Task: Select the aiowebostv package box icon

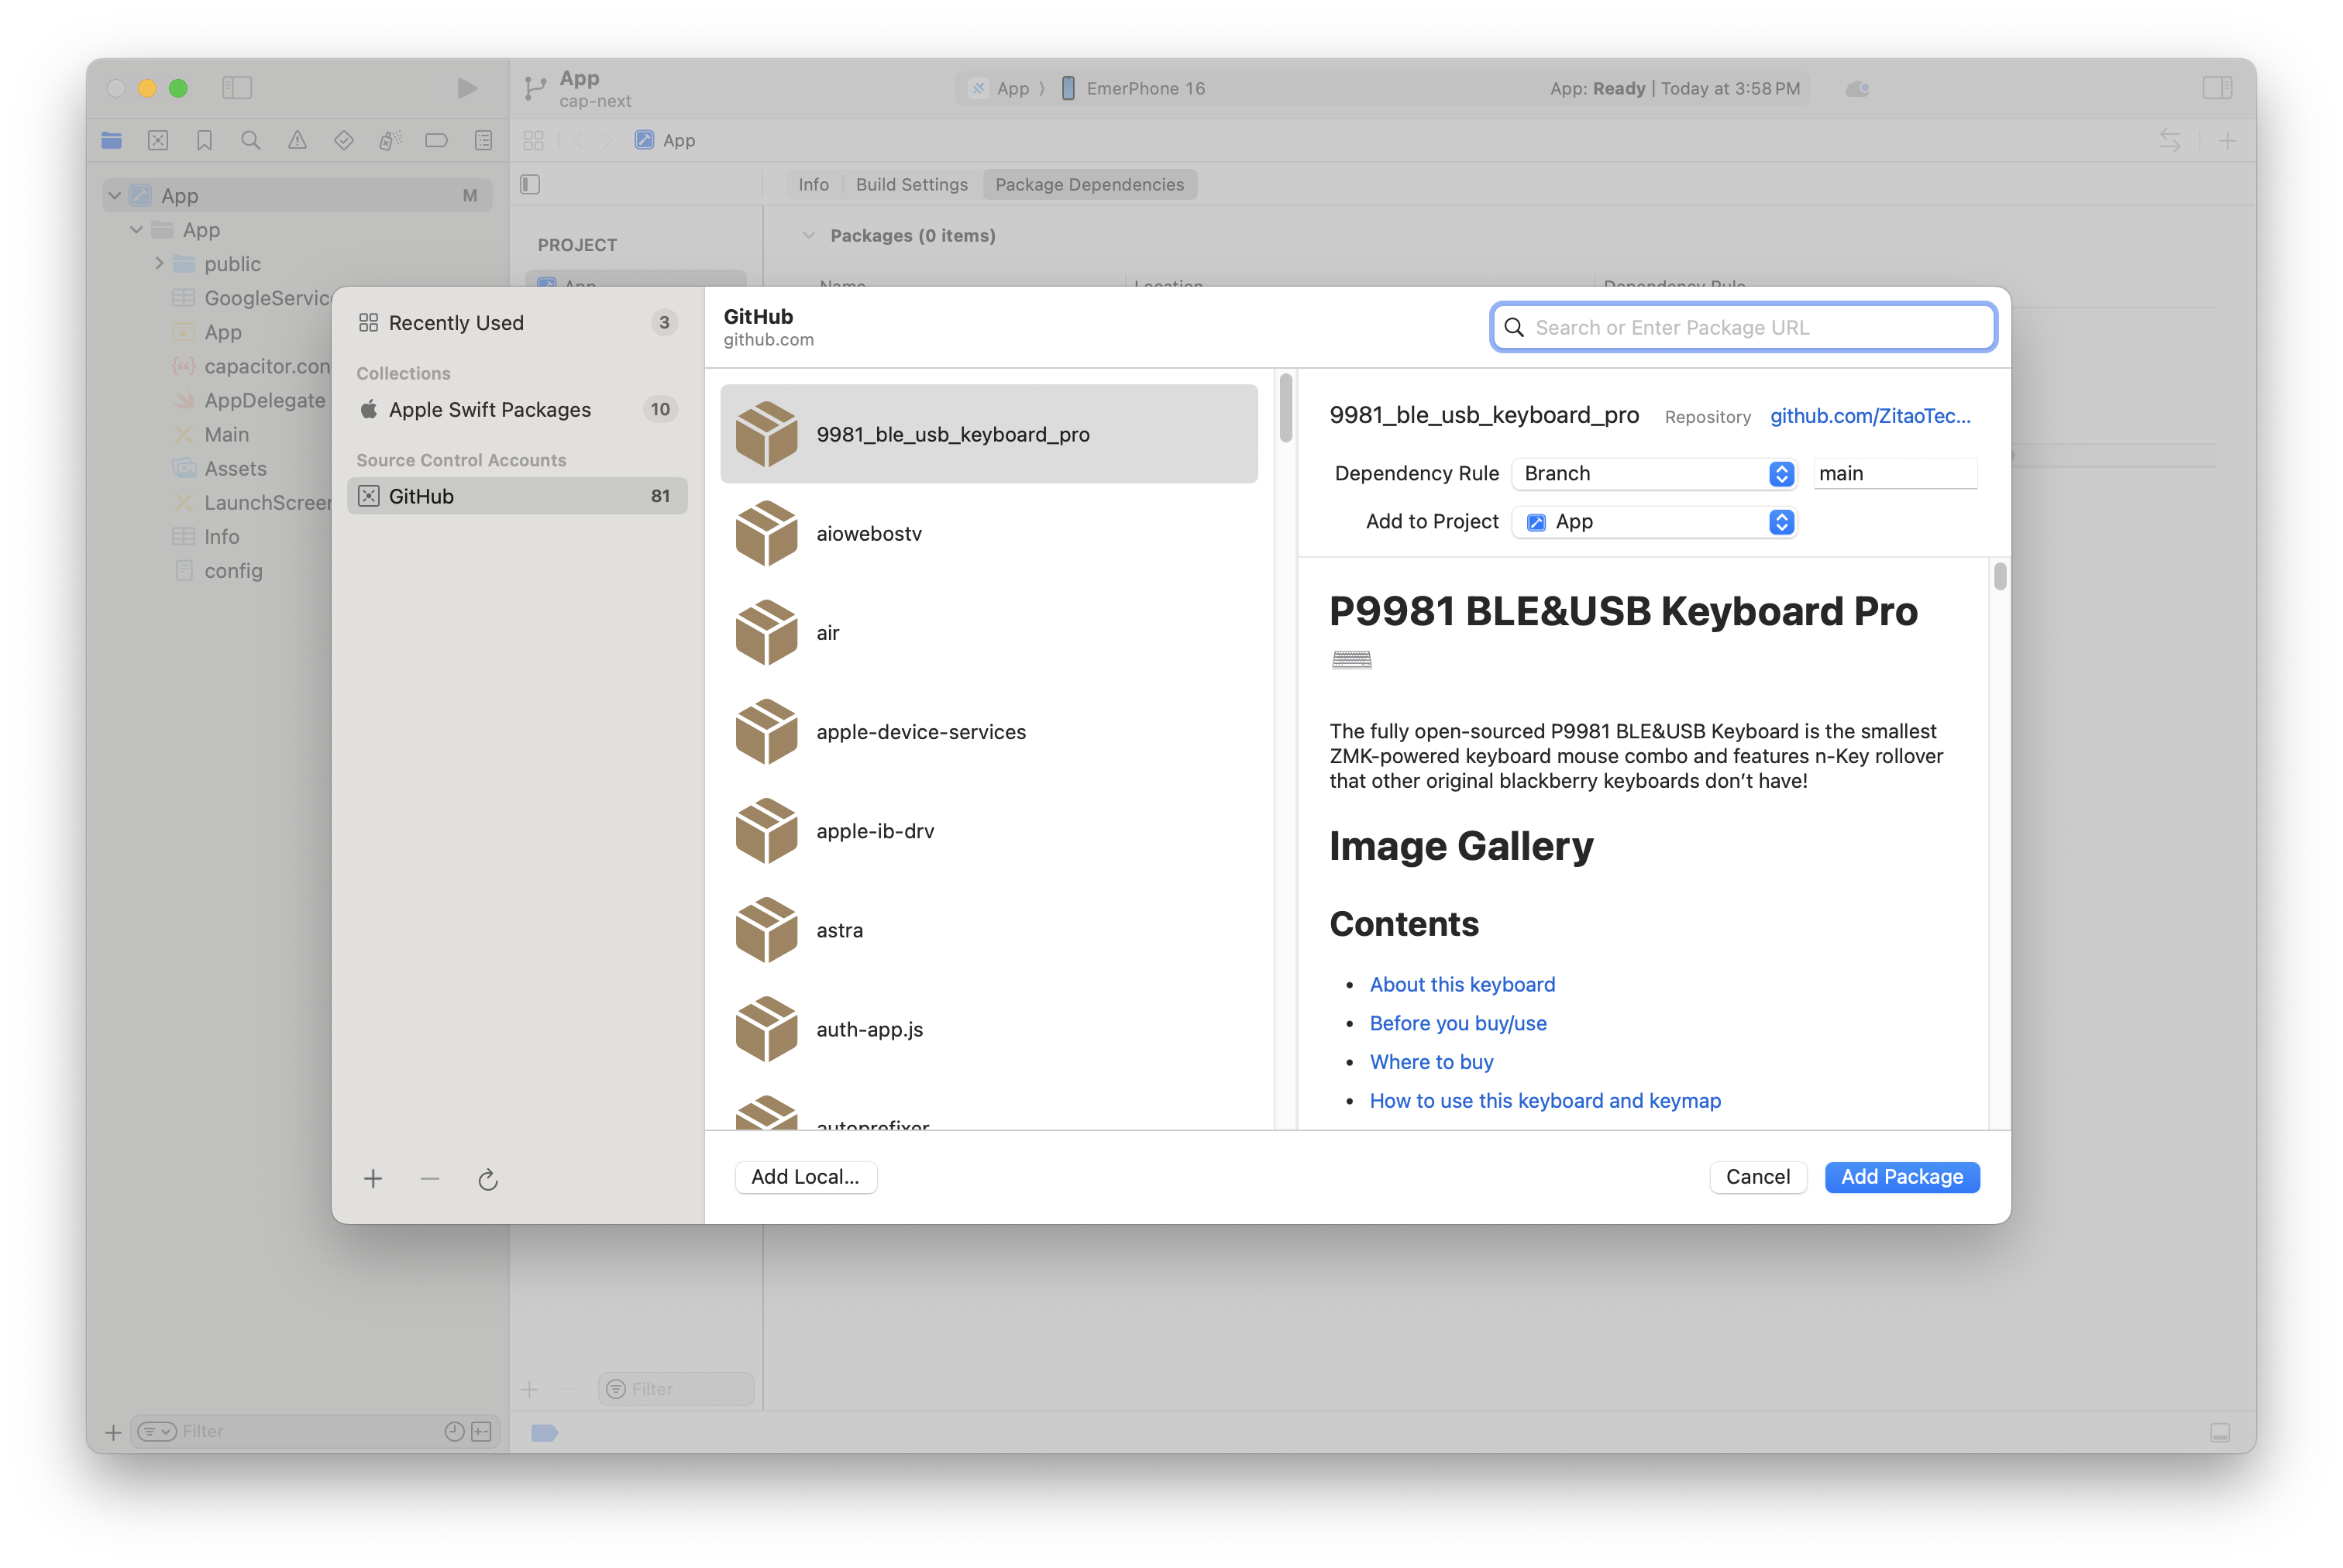Action: pyautogui.click(x=766, y=533)
